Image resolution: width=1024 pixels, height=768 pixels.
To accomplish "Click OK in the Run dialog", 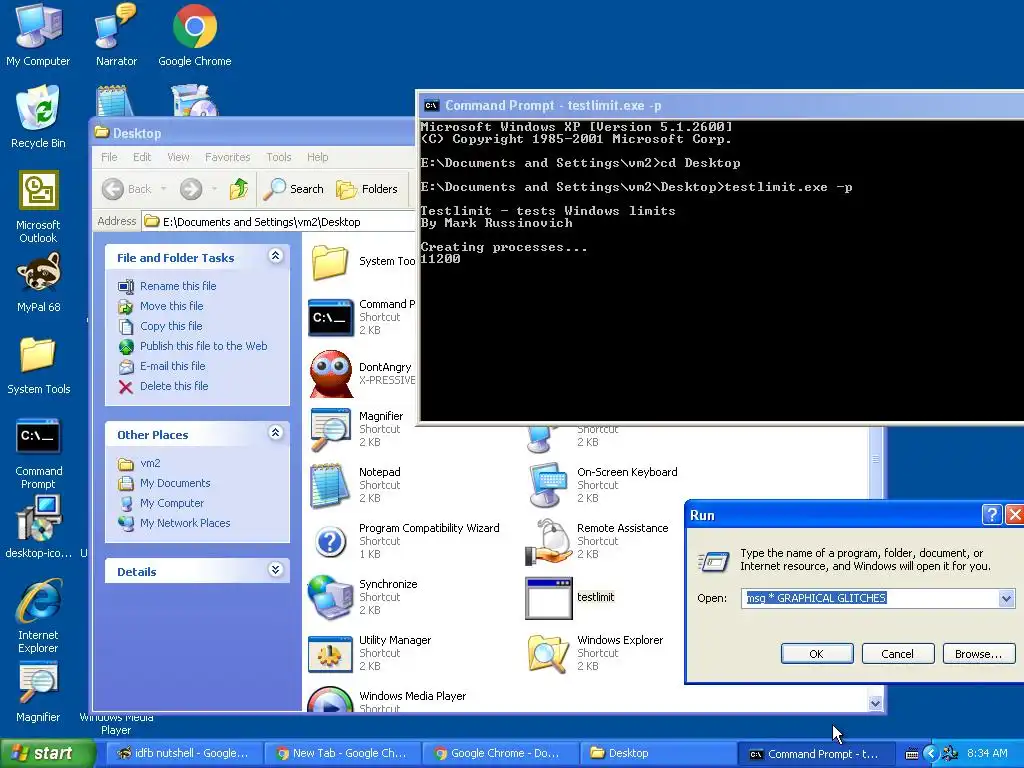I will (x=817, y=654).
